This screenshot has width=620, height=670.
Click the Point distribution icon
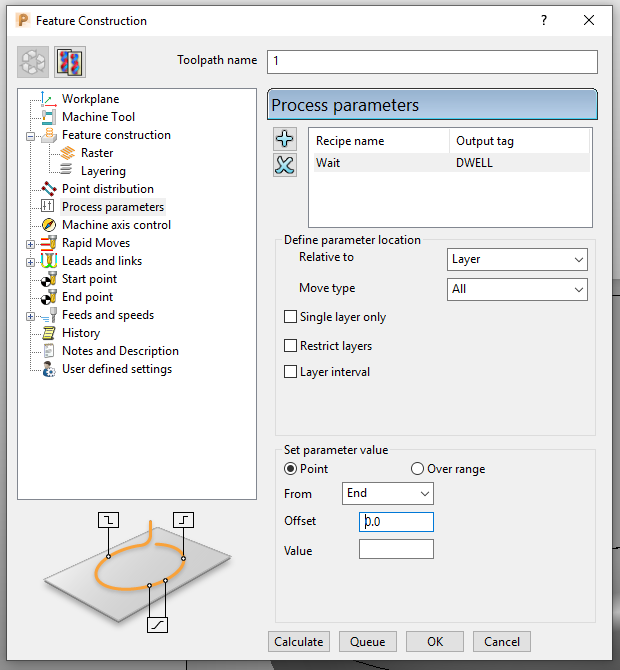[x=49, y=189]
